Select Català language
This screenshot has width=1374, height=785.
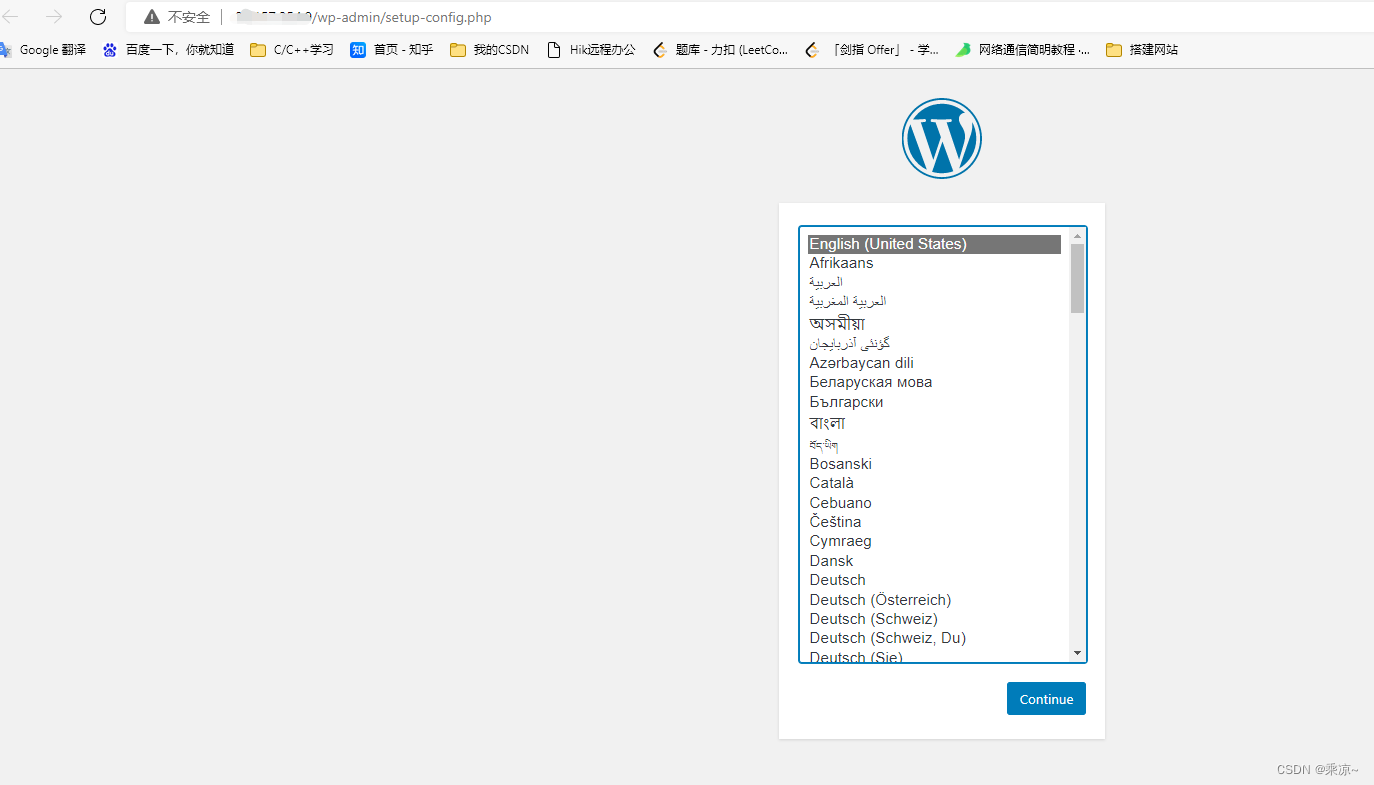[934, 483]
